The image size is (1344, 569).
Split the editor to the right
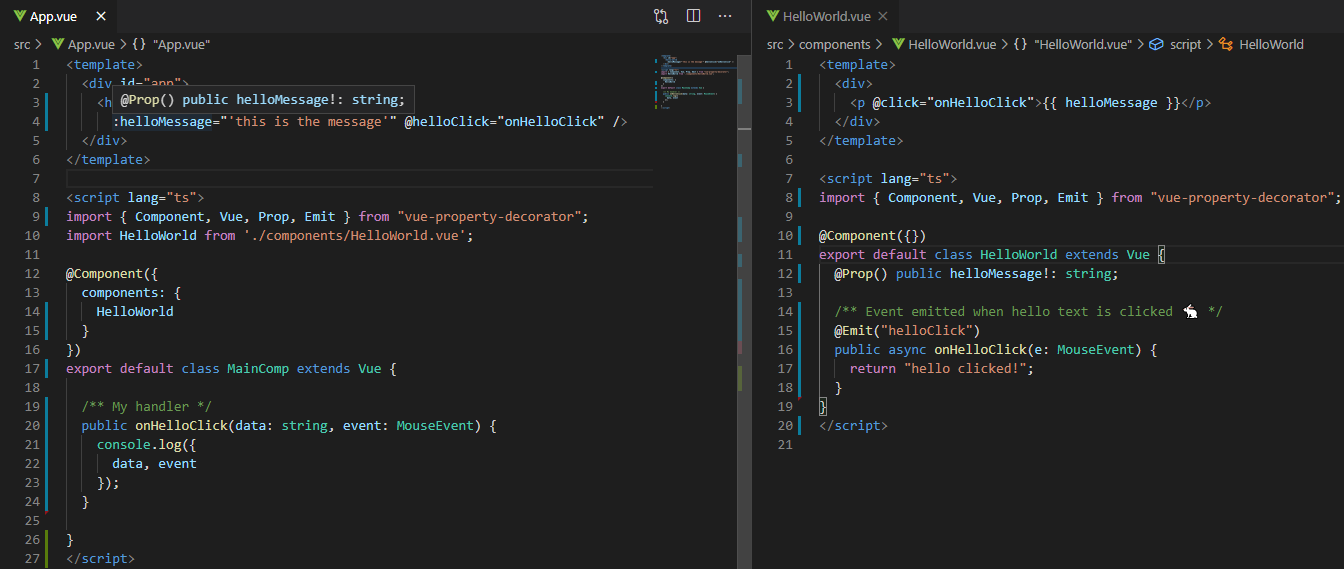pyautogui.click(x=693, y=16)
